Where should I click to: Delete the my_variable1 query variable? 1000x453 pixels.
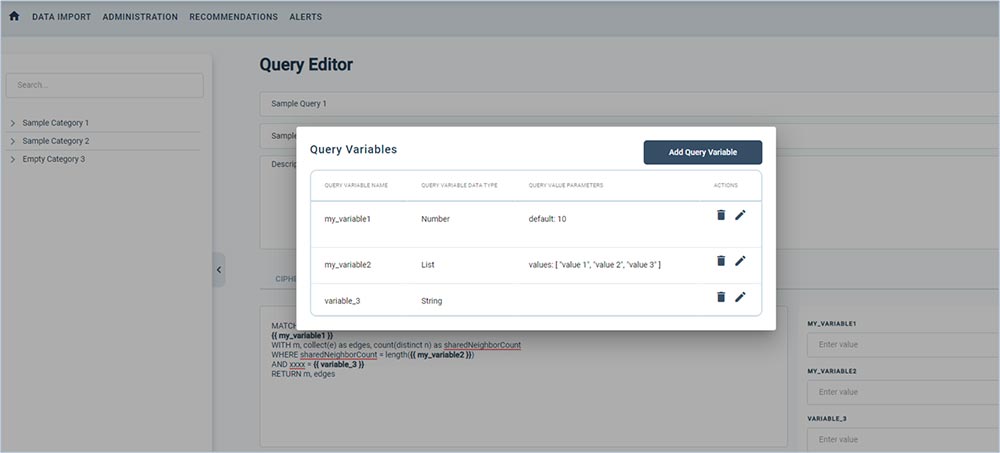pos(721,215)
